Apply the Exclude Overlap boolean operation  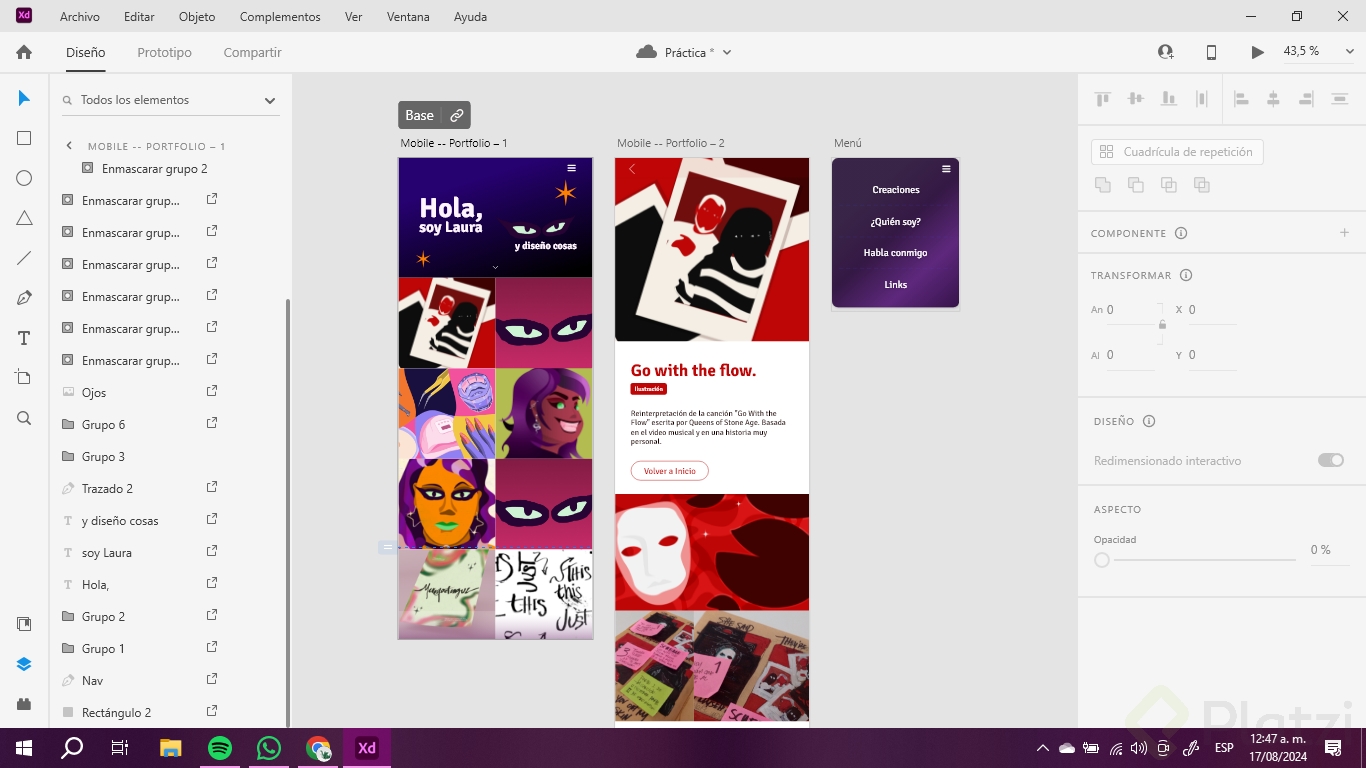tap(1201, 184)
